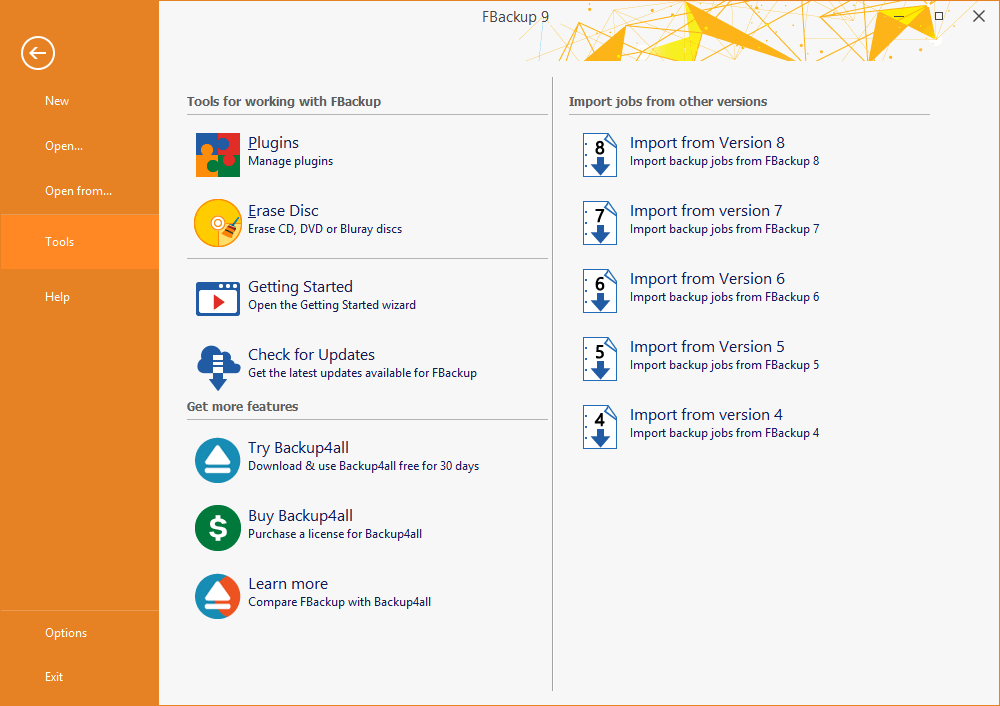
Task: Click the Getting Started video icon
Action: click(217, 298)
